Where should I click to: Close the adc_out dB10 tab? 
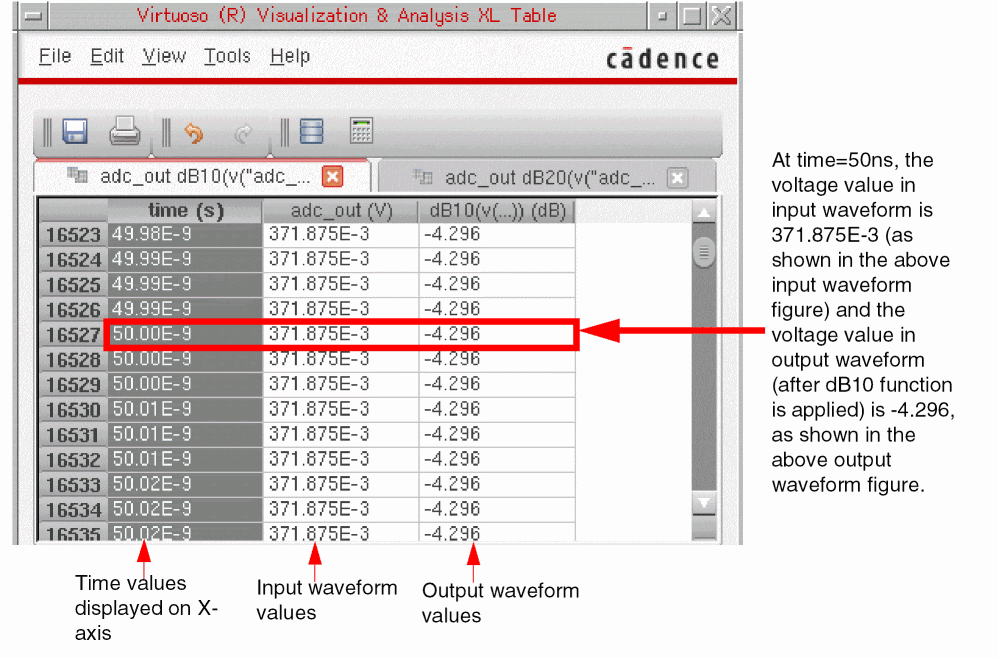click(x=333, y=176)
